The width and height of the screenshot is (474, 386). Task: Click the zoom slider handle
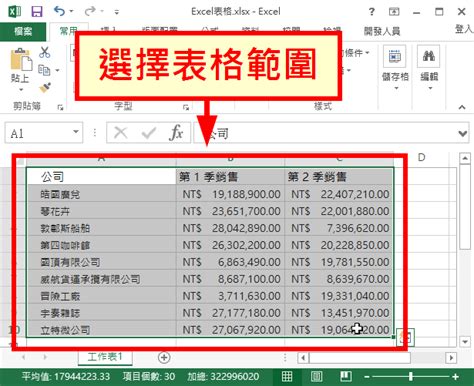tap(411, 377)
